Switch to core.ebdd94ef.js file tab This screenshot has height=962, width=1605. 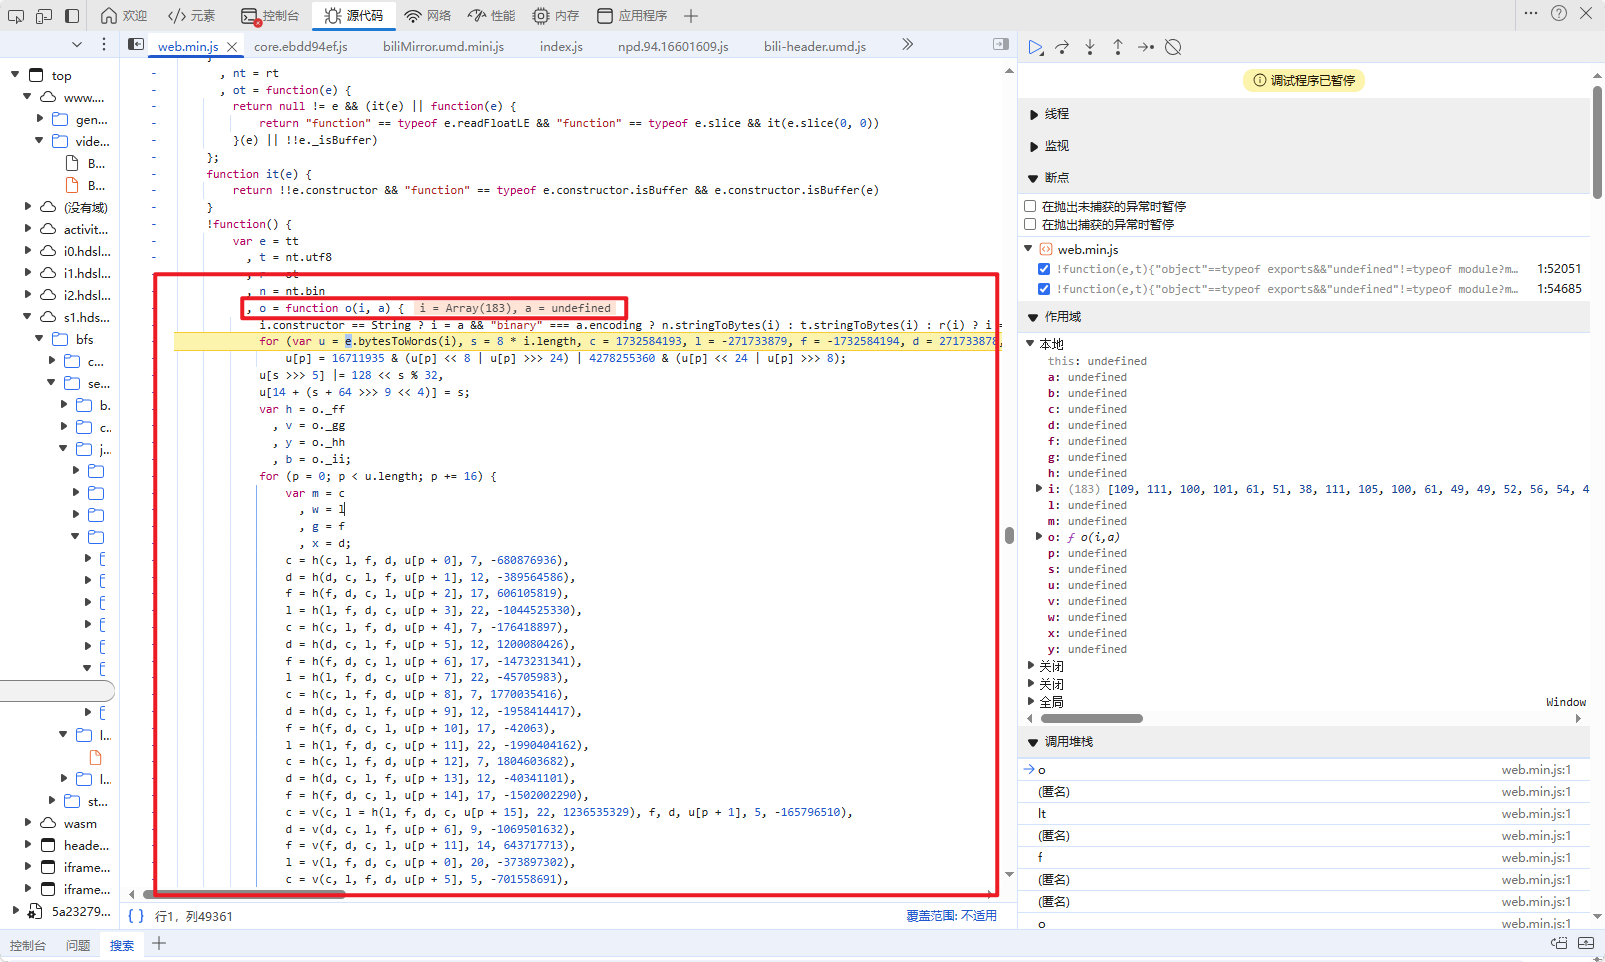click(x=301, y=46)
